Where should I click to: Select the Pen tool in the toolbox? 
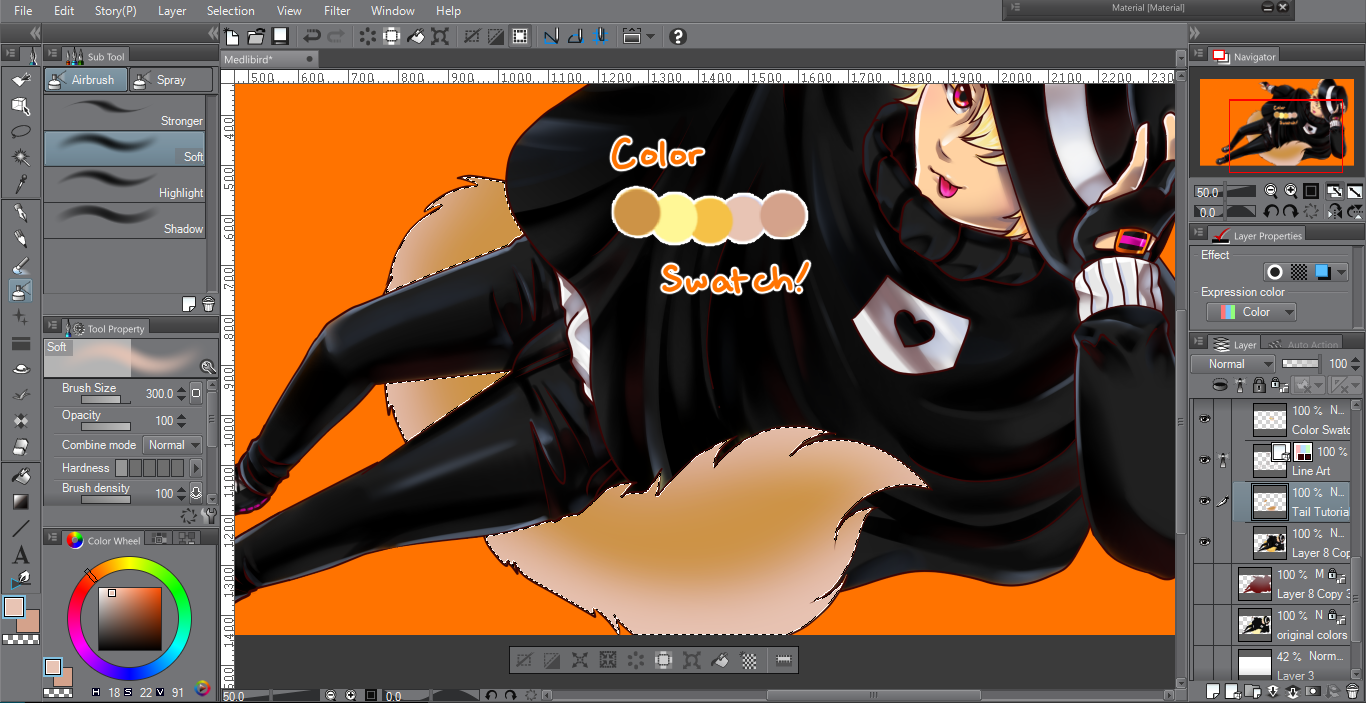[21, 214]
